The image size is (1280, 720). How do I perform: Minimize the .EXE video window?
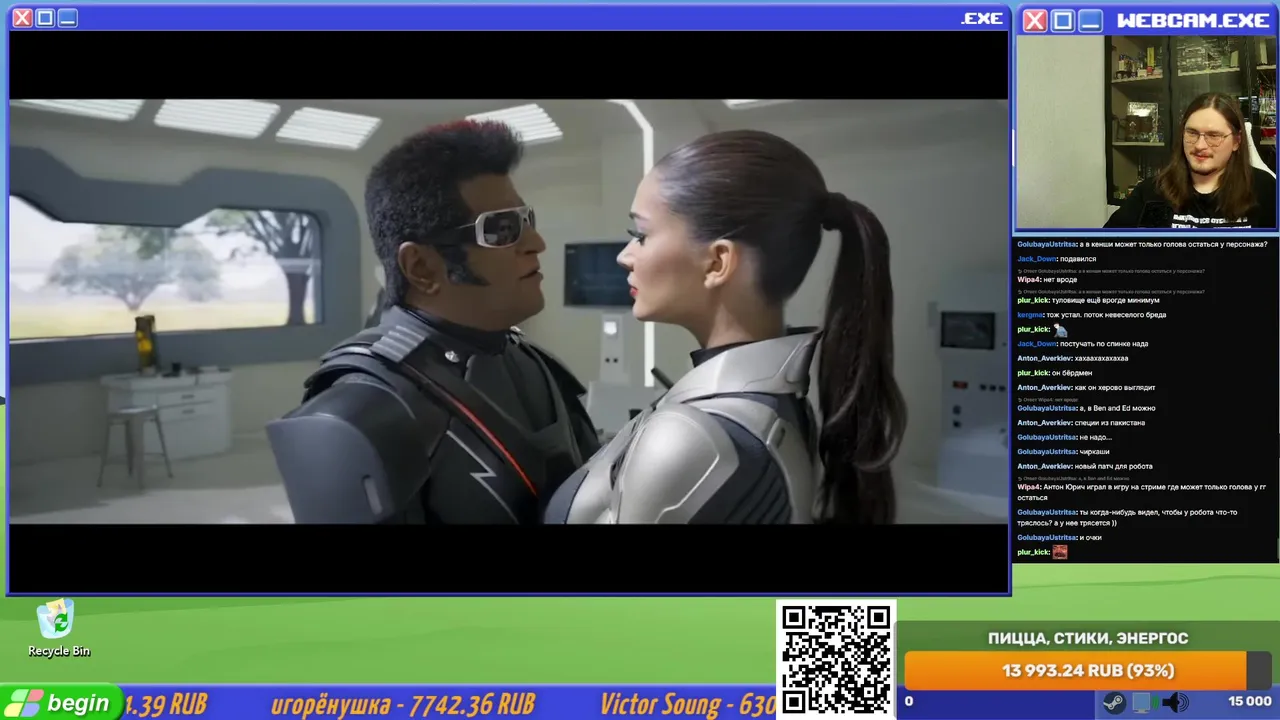(x=68, y=18)
